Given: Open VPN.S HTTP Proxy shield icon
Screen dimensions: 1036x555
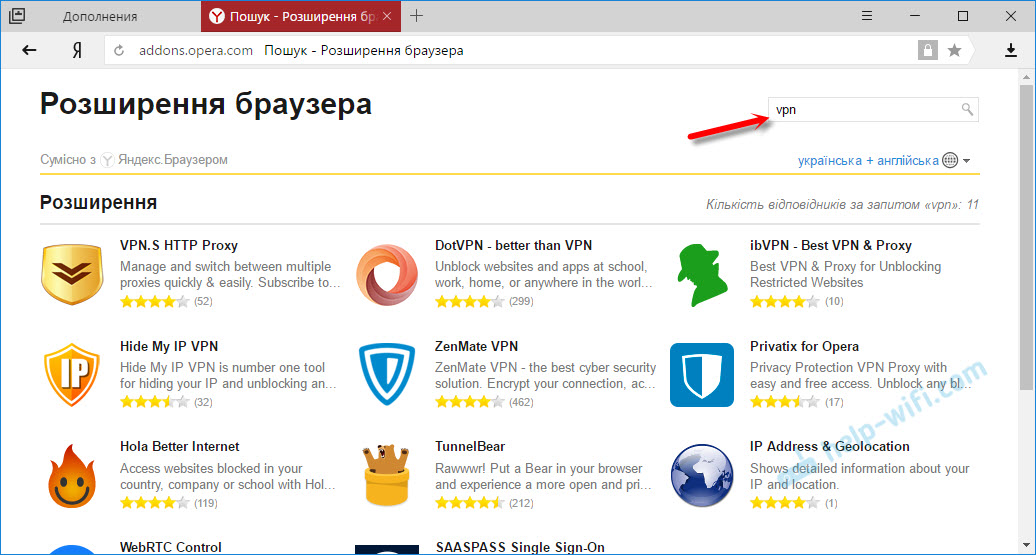Looking at the screenshot, I should (x=72, y=276).
